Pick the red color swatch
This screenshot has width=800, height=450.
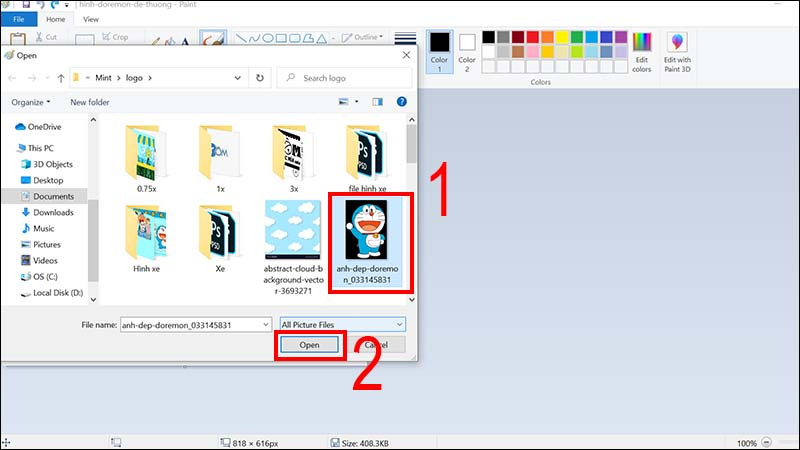click(533, 37)
